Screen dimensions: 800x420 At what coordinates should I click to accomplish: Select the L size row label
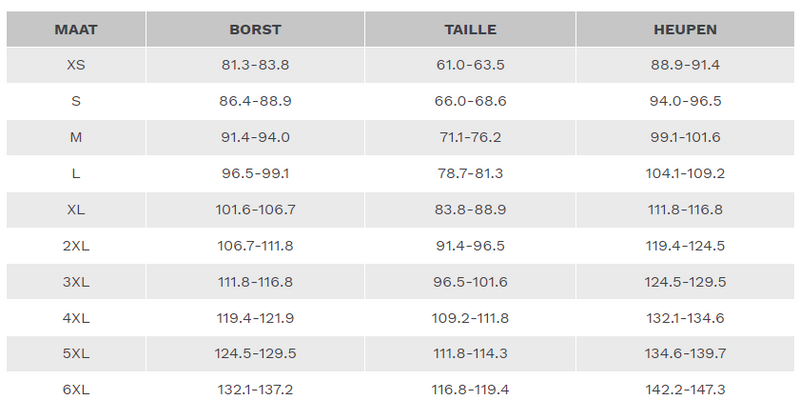pos(76,173)
